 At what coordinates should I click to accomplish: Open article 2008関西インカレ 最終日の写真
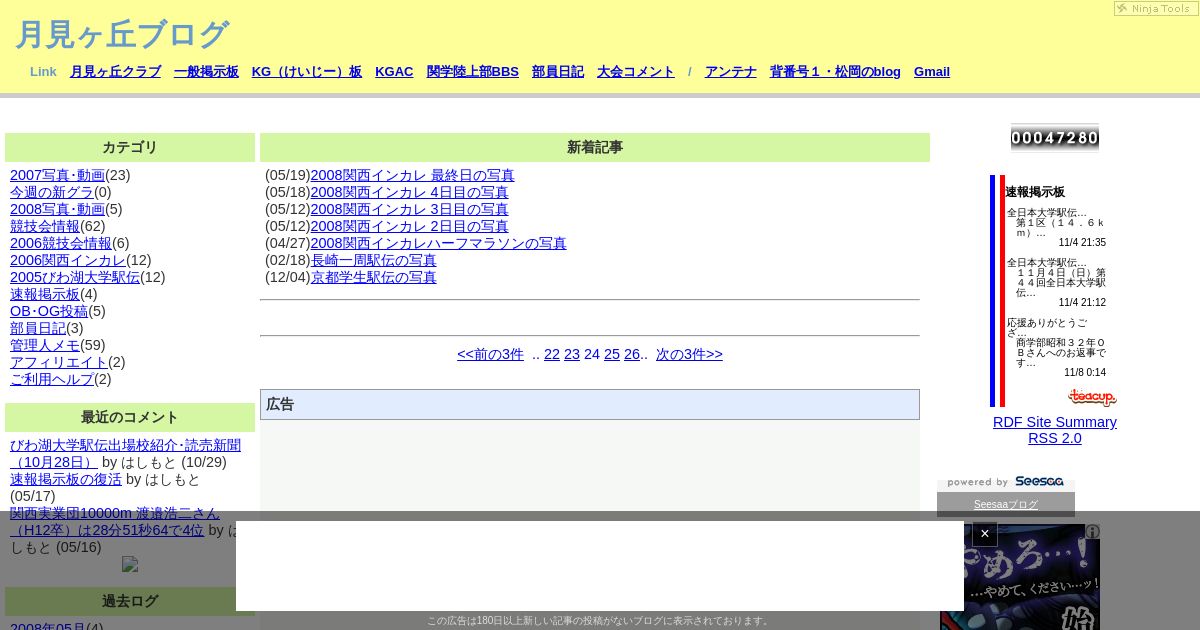412,175
